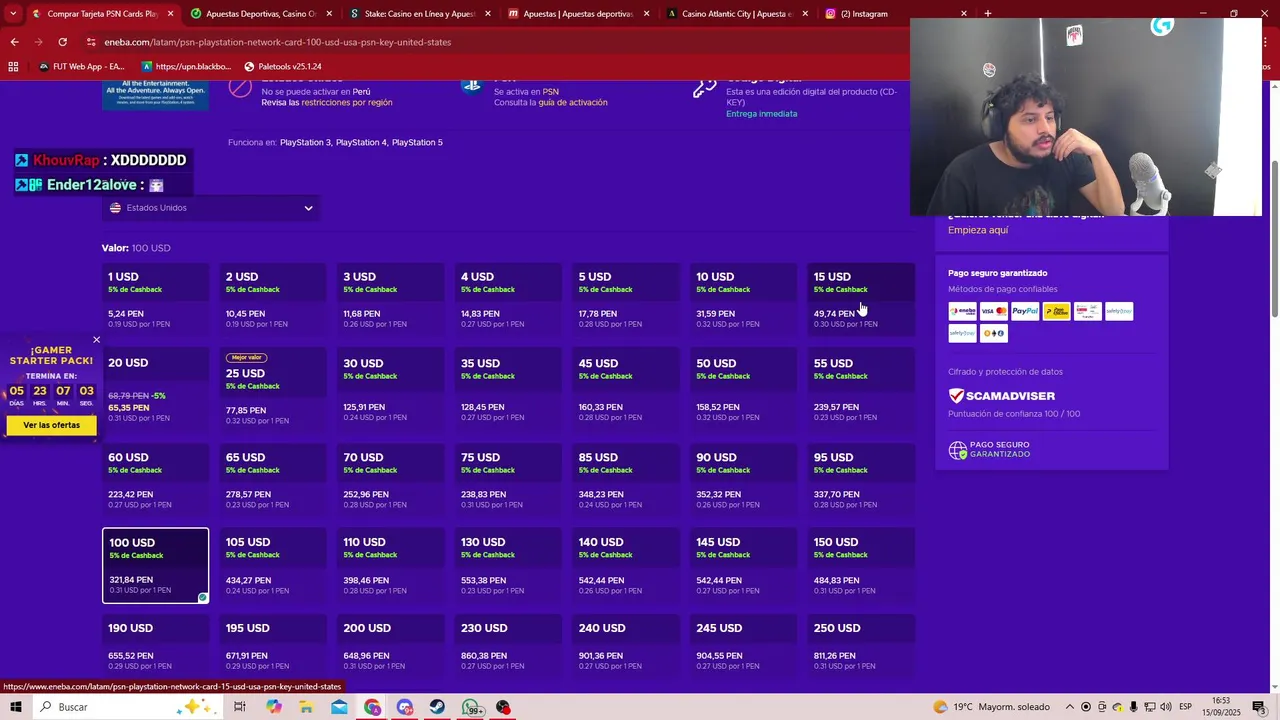This screenshot has height=720, width=1280.
Task: Go back to the previous page
Action: (x=14, y=42)
